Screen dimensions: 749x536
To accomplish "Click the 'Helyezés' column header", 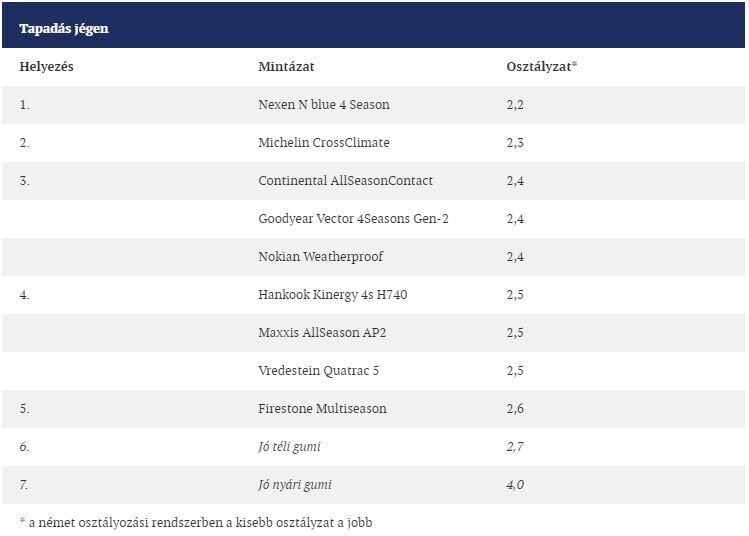I will coord(47,67).
